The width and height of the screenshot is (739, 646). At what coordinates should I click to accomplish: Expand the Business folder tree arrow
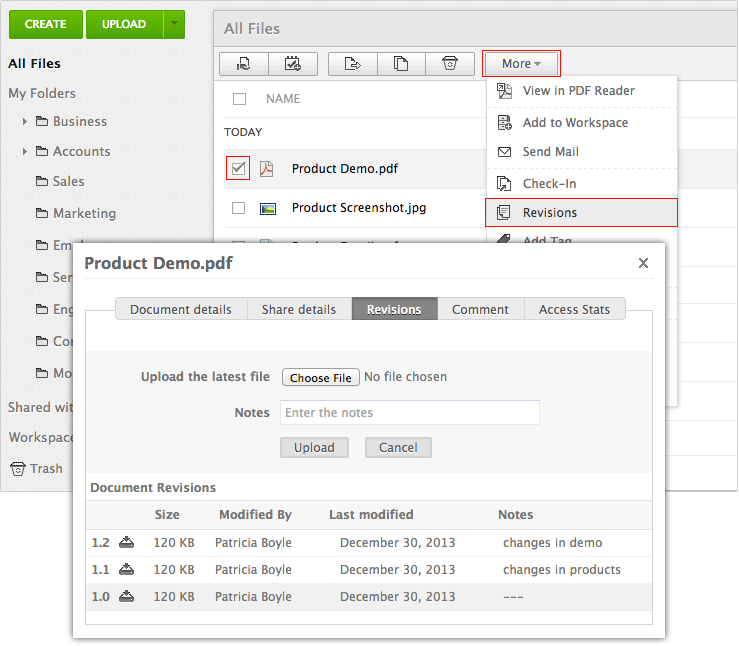pyautogui.click(x=24, y=122)
